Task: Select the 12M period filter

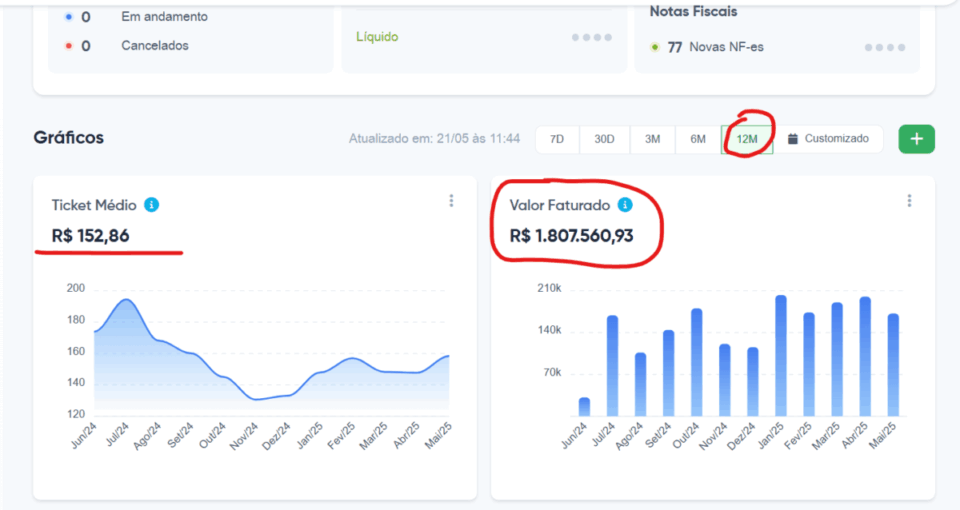Action: (x=747, y=139)
